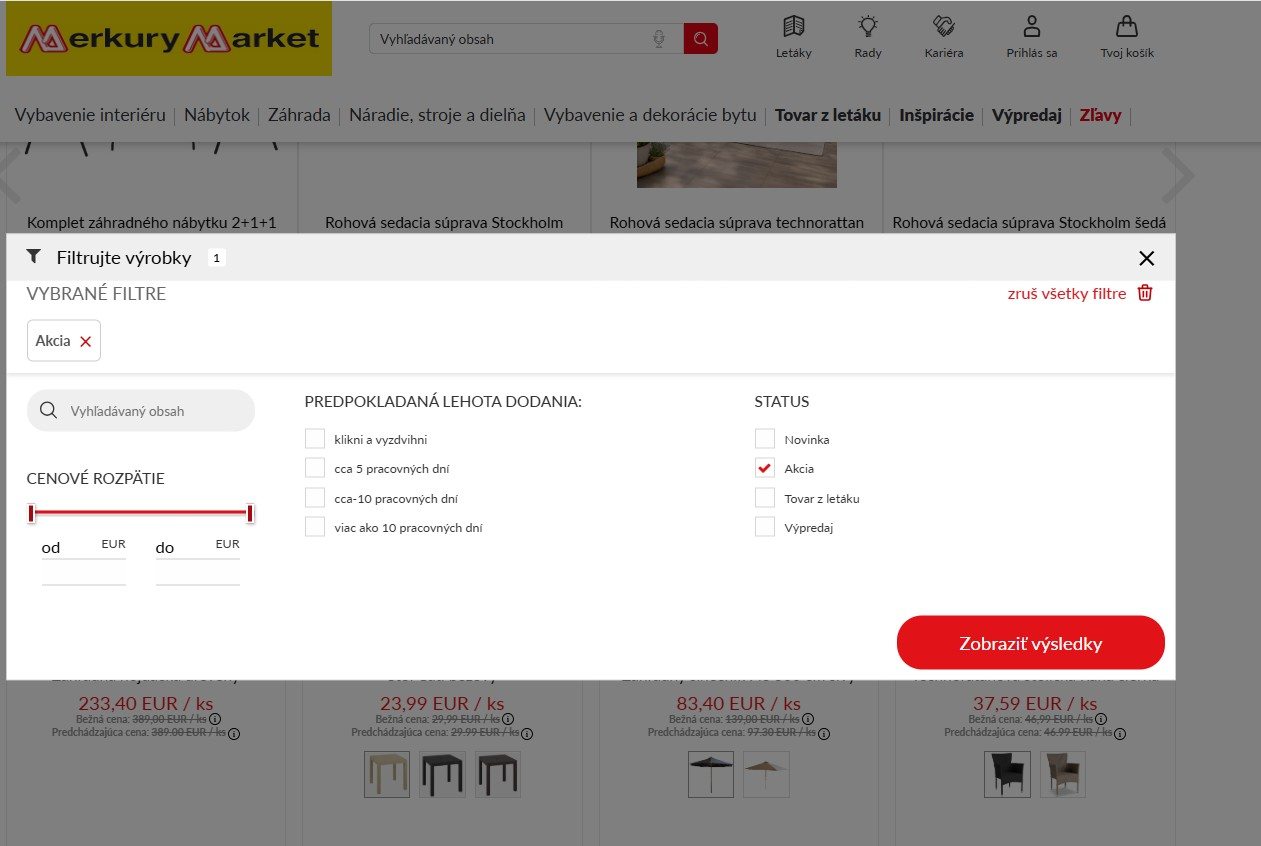
Task: Click Zobraziť výsledky button
Action: pos(1031,643)
